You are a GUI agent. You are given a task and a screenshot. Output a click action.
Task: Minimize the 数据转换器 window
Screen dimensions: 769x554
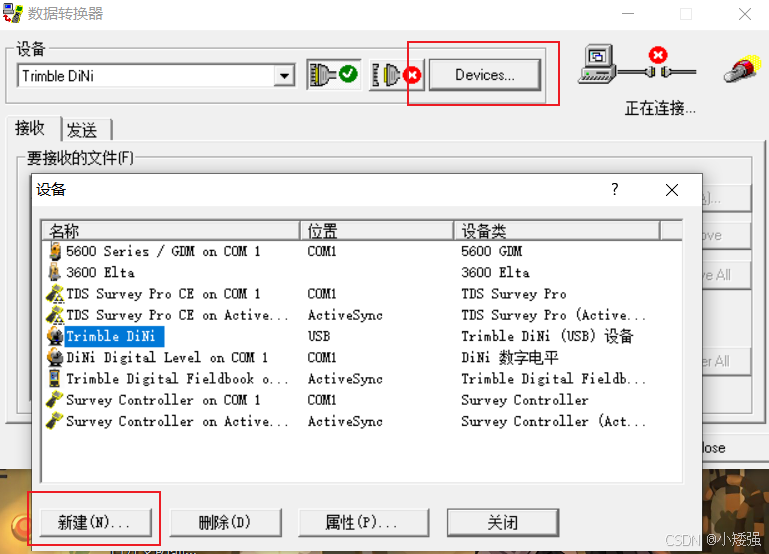628,14
